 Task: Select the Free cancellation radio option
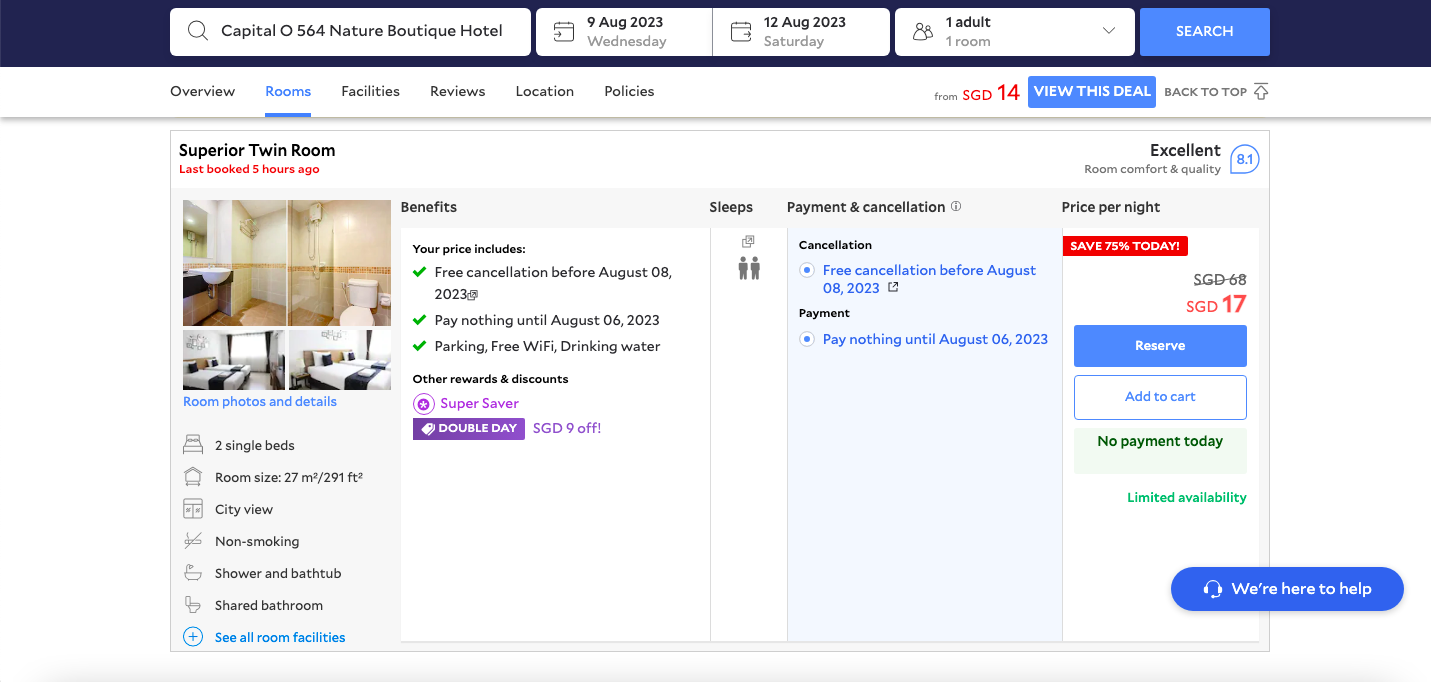tap(806, 270)
